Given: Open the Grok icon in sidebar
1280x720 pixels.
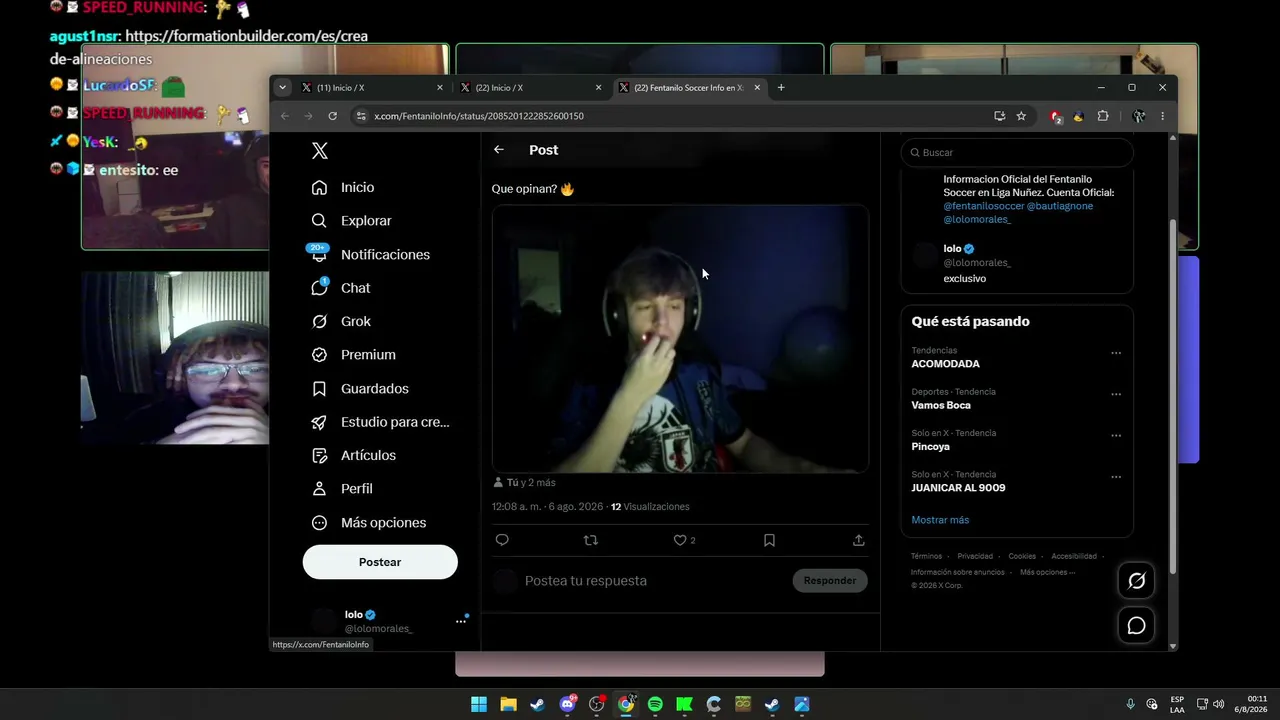Looking at the screenshot, I should 319,321.
